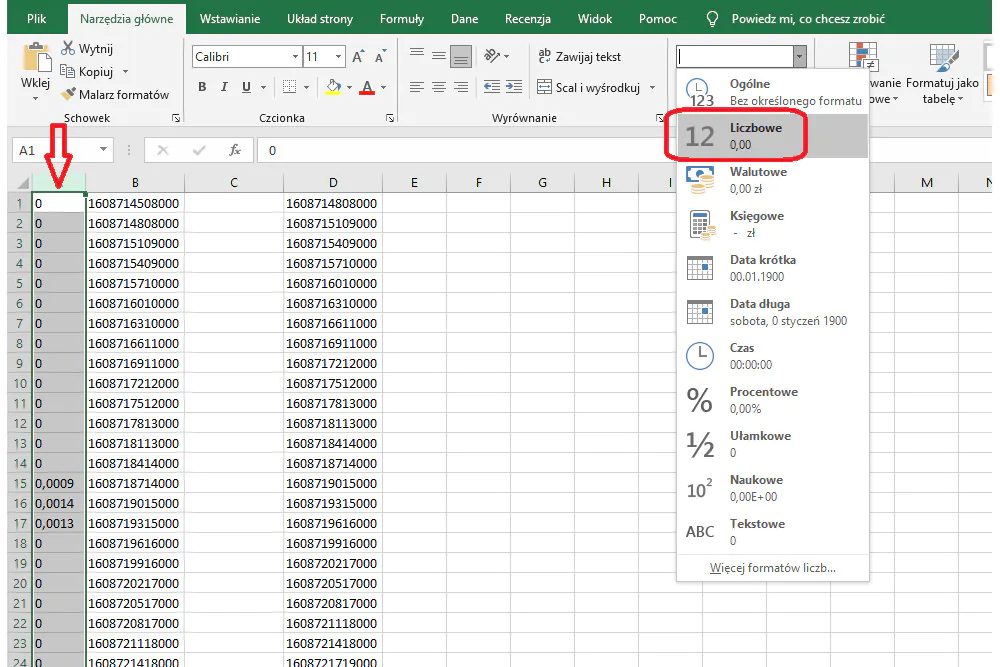Align cell text to the left
Viewport: 1000px width, 667px height.
coord(417,87)
